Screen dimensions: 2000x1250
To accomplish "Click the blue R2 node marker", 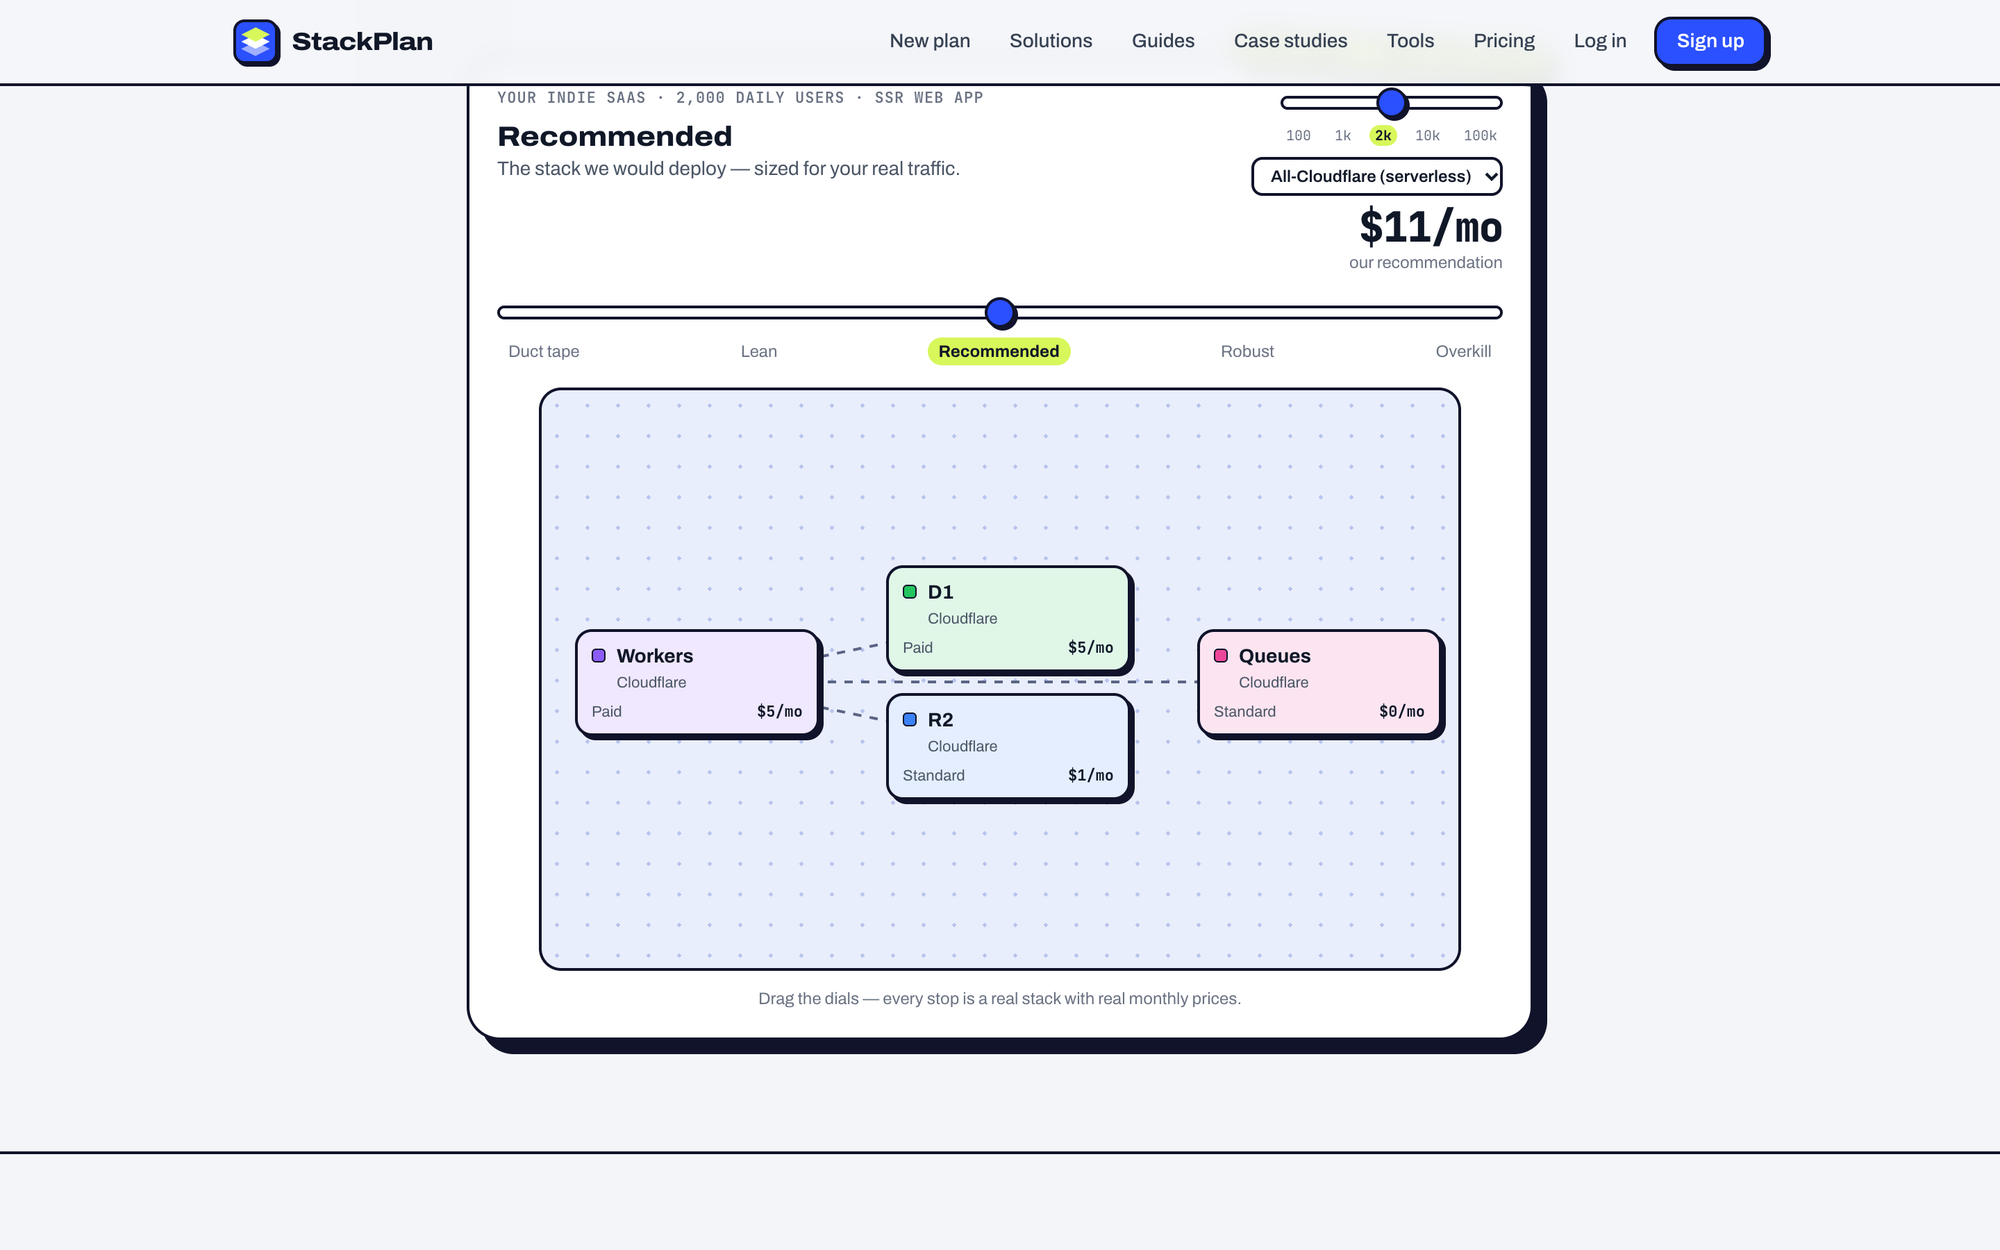I will coord(910,720).
